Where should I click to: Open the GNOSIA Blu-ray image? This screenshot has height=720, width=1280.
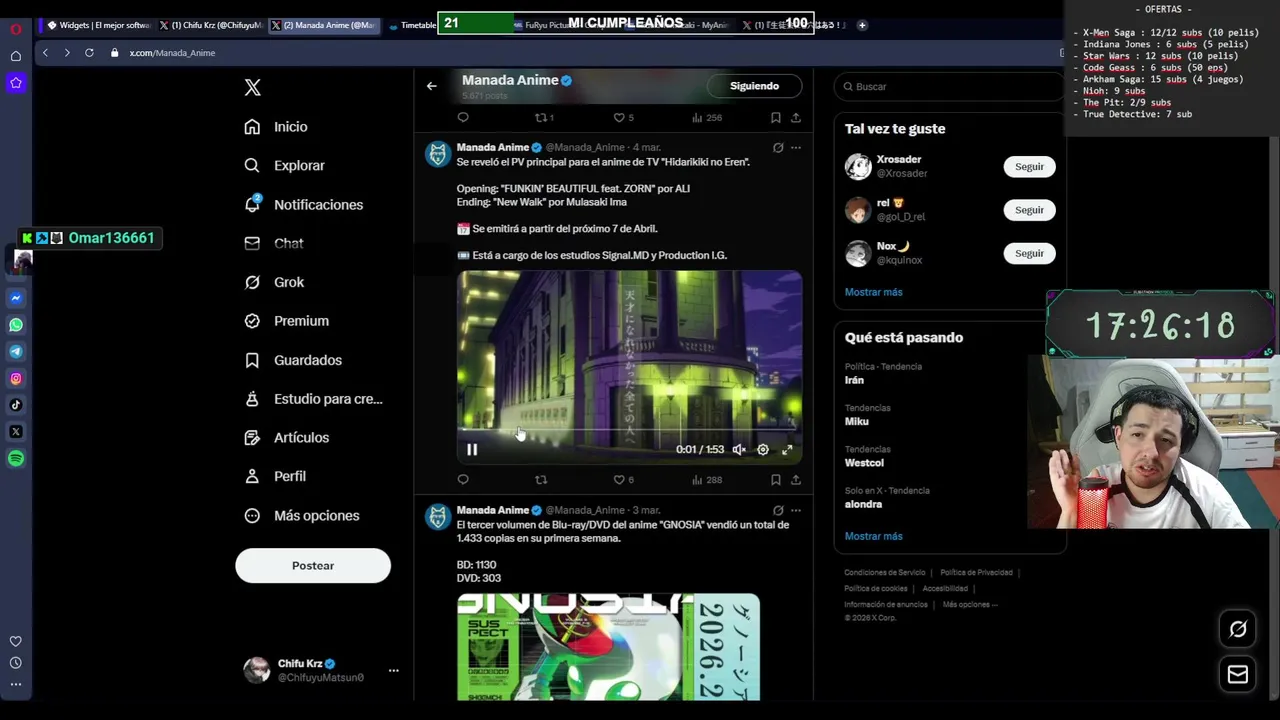608,647
